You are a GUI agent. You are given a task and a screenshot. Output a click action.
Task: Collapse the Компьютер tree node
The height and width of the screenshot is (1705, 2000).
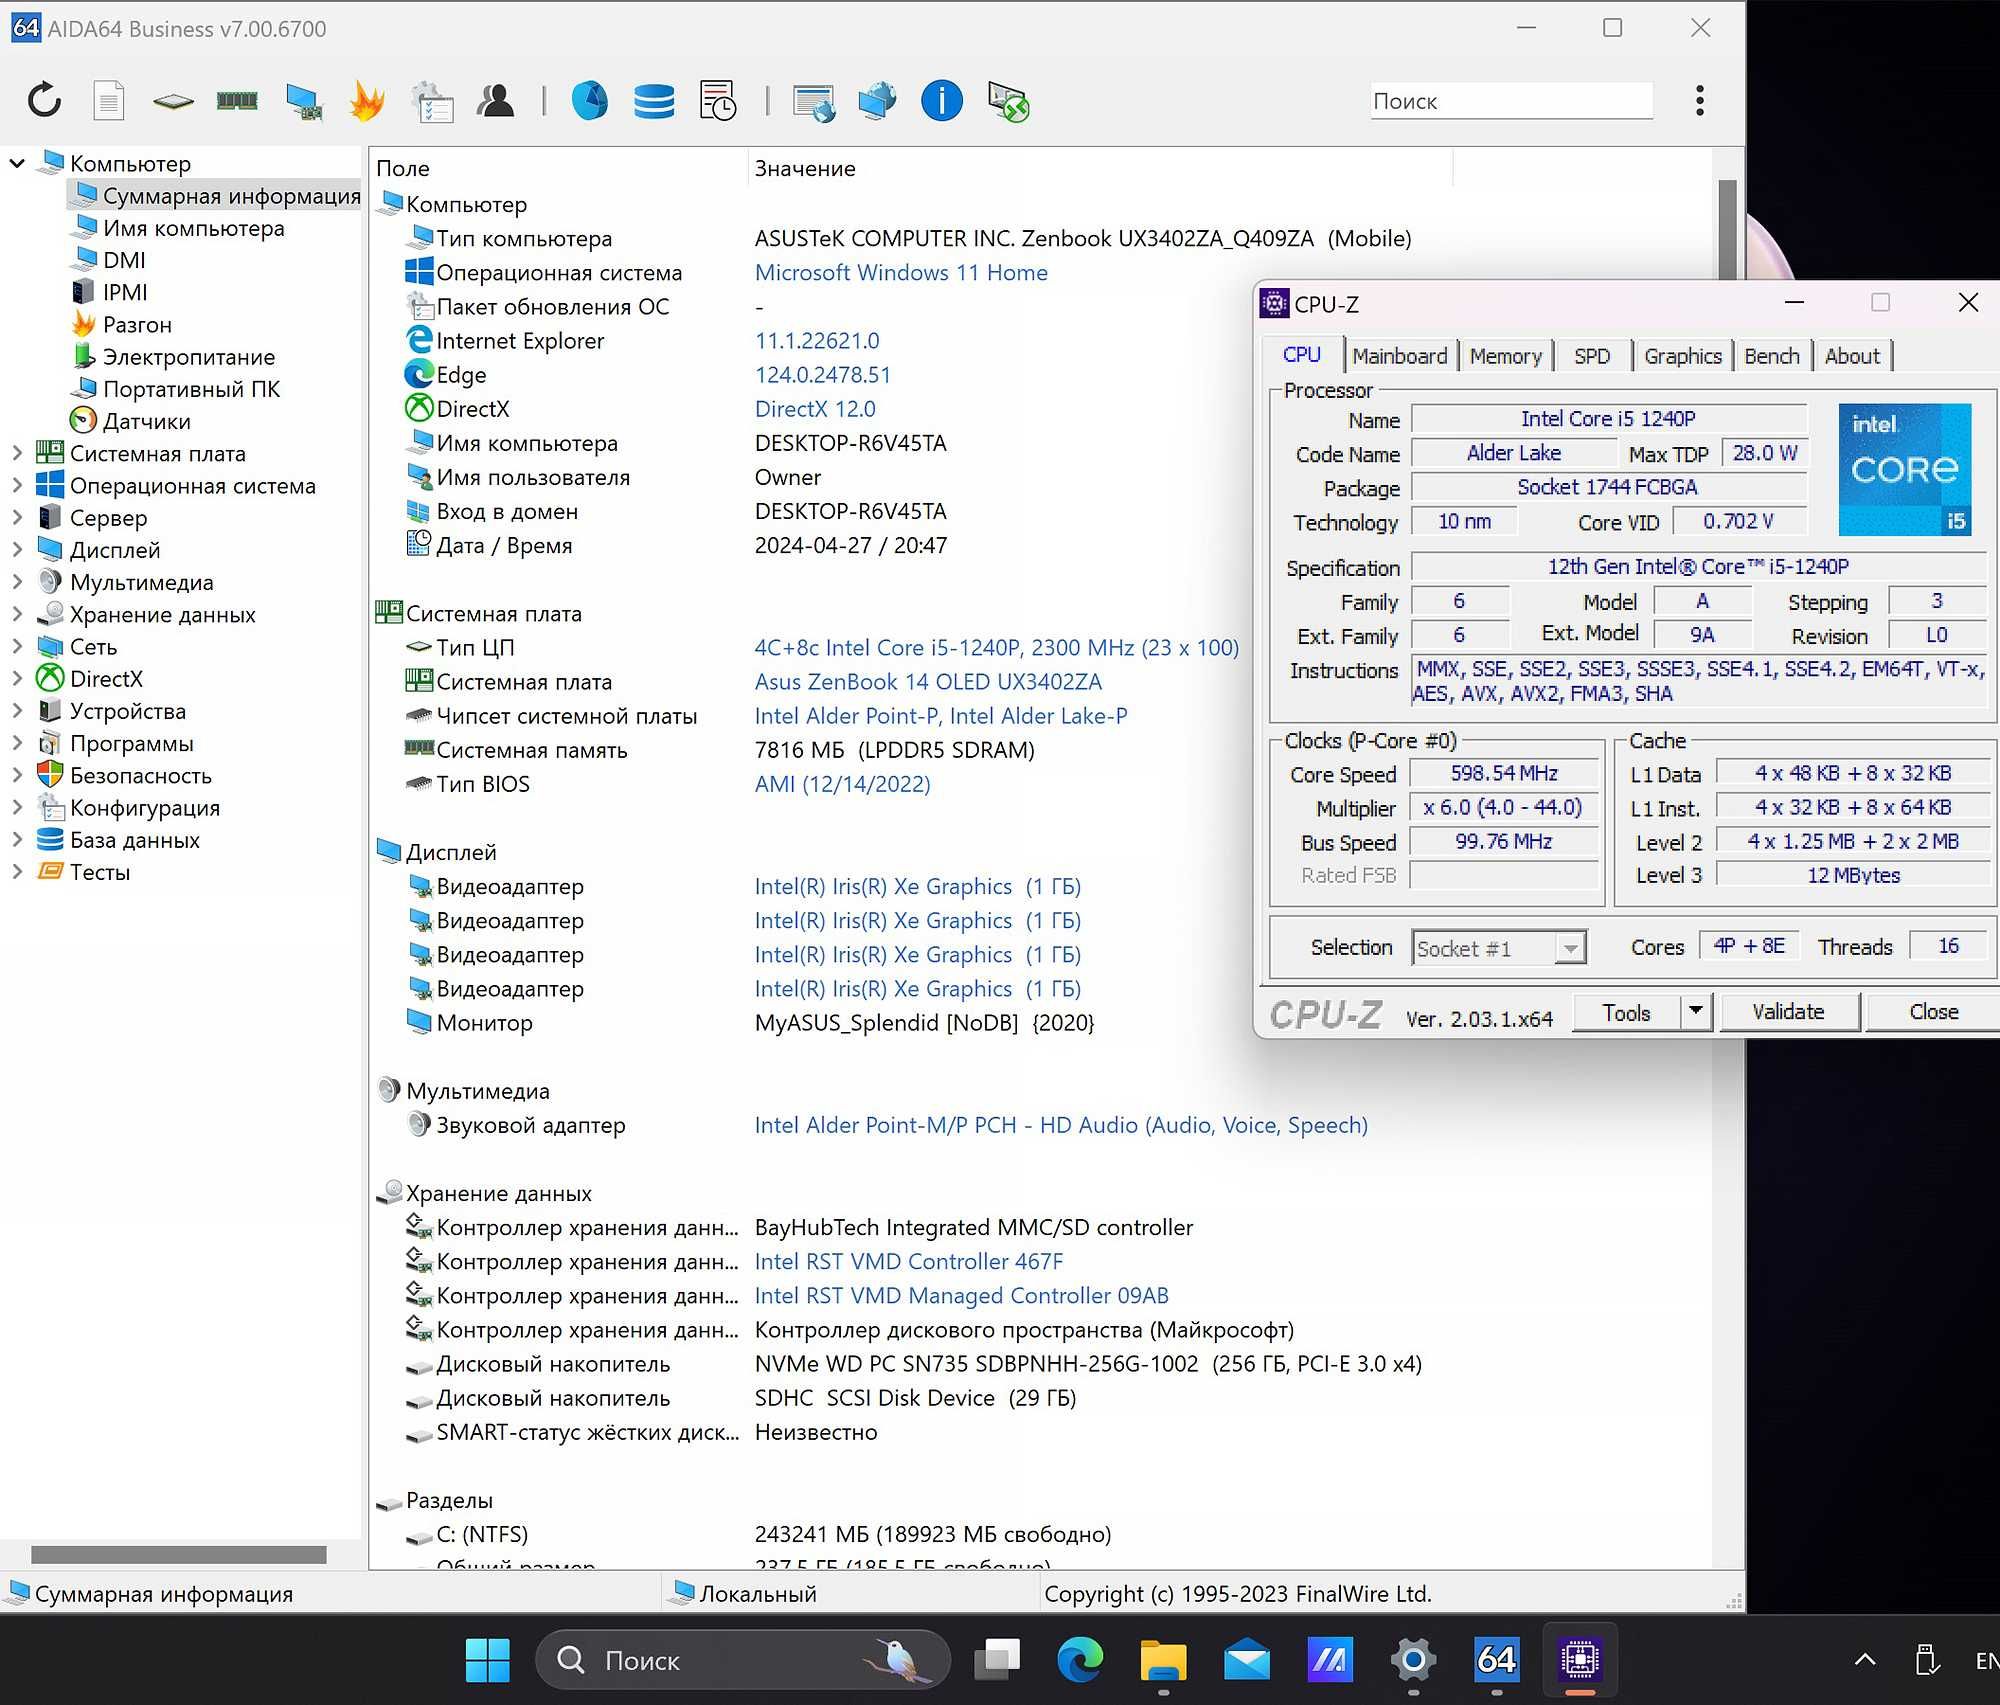pyautogui.click(x=17, y=163)
